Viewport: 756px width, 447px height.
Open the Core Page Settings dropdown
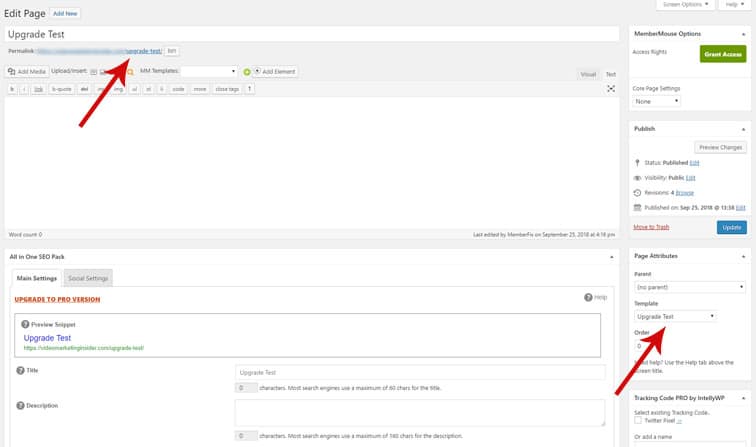657,101
